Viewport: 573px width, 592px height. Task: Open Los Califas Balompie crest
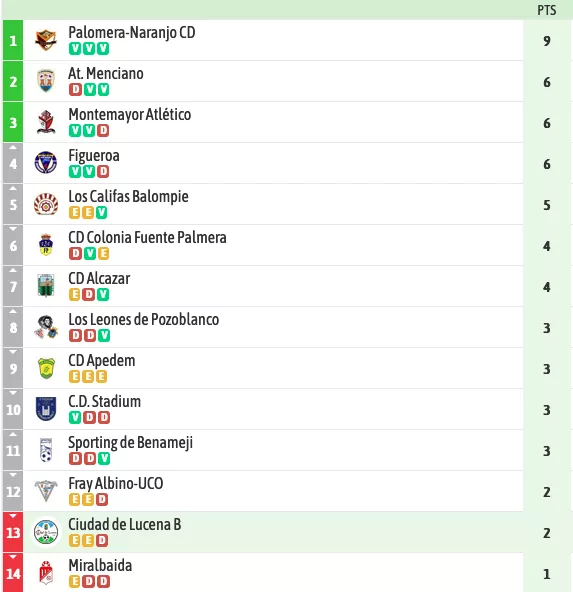46,204
